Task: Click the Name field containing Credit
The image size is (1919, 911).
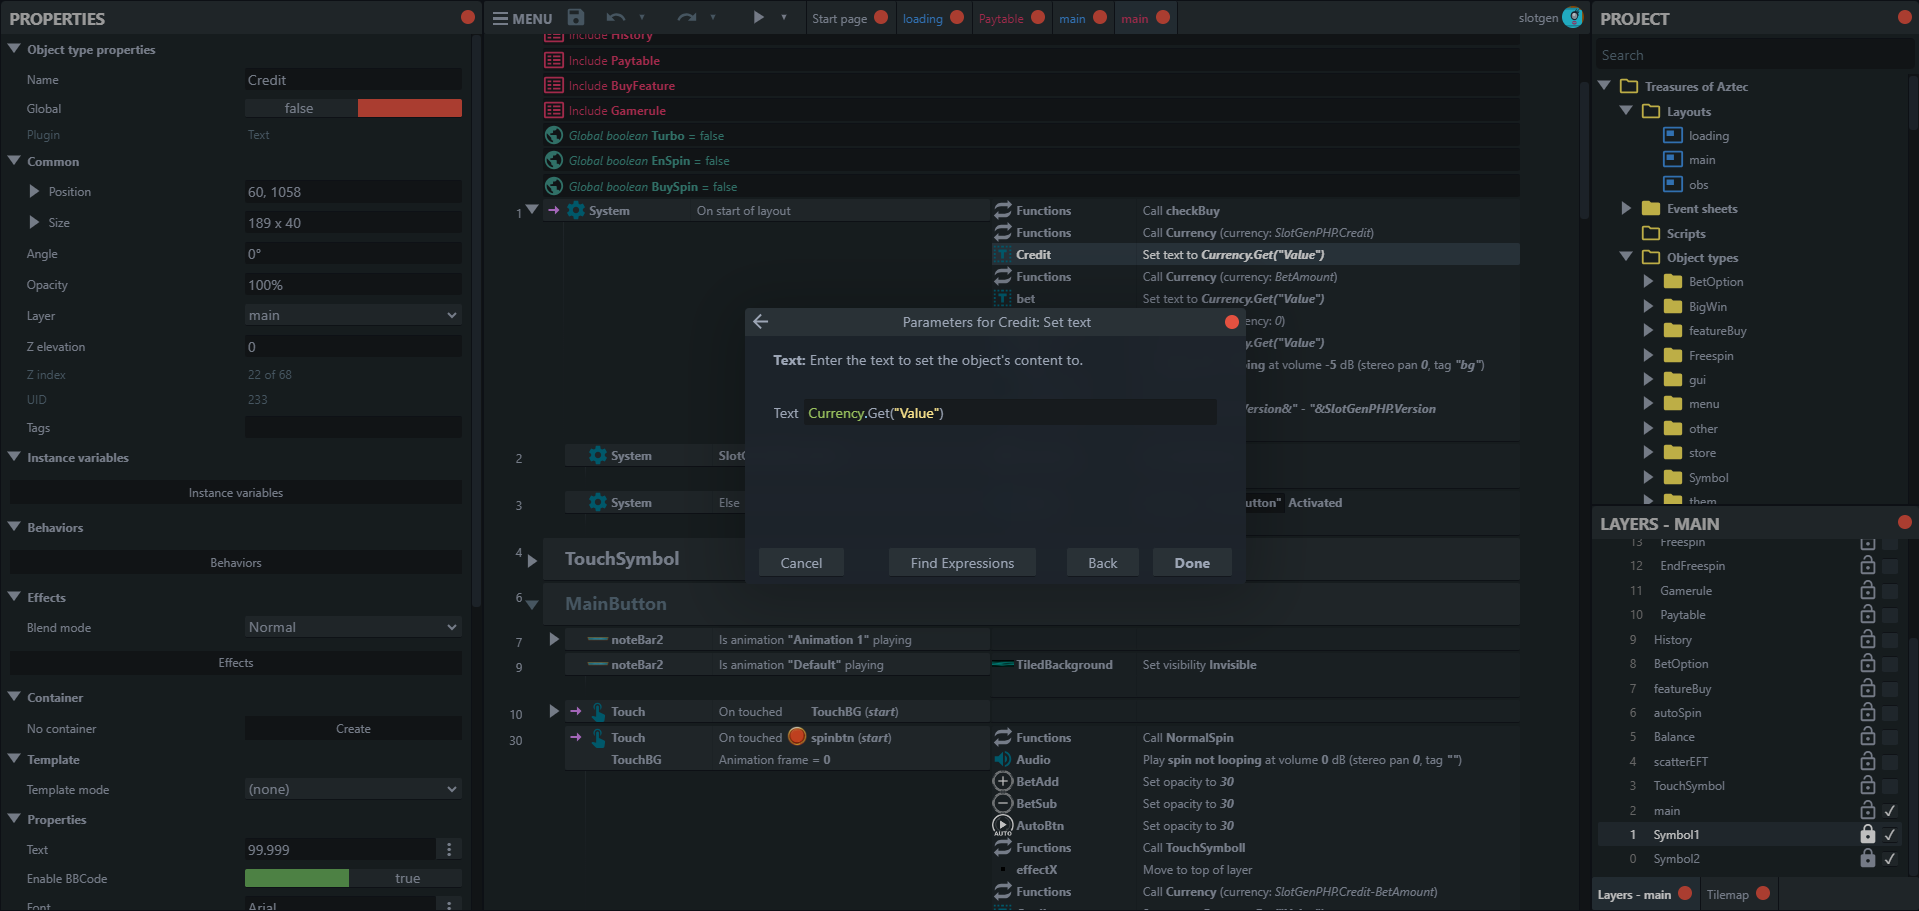Action: click(x=353, y=80)
